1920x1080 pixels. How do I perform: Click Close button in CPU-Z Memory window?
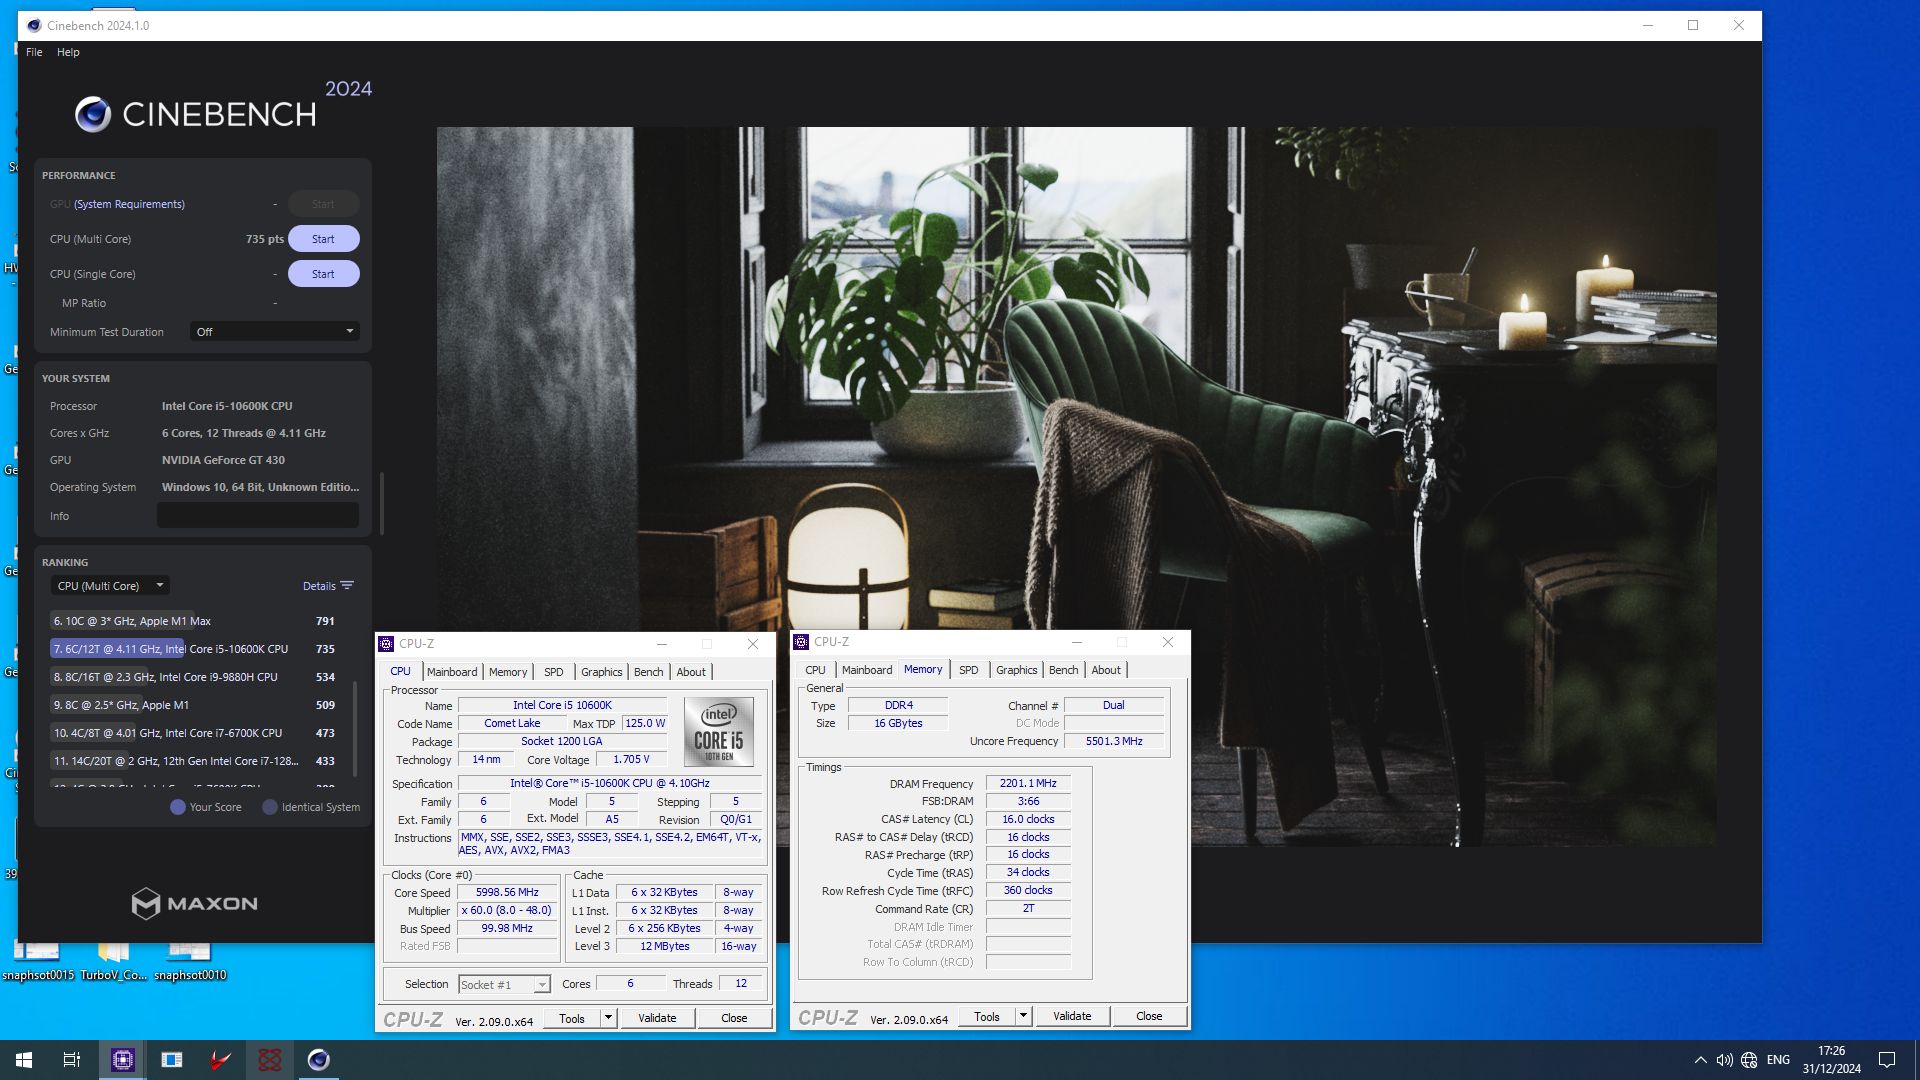pos(1149,1017)
